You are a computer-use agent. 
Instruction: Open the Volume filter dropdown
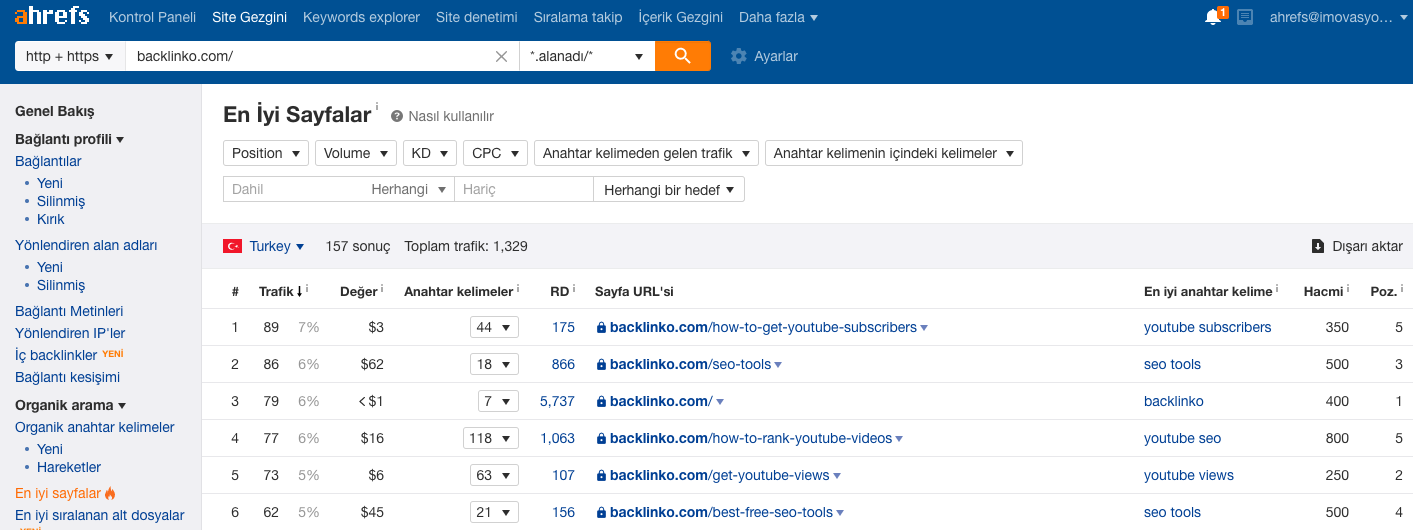click(x=356, y=153)
